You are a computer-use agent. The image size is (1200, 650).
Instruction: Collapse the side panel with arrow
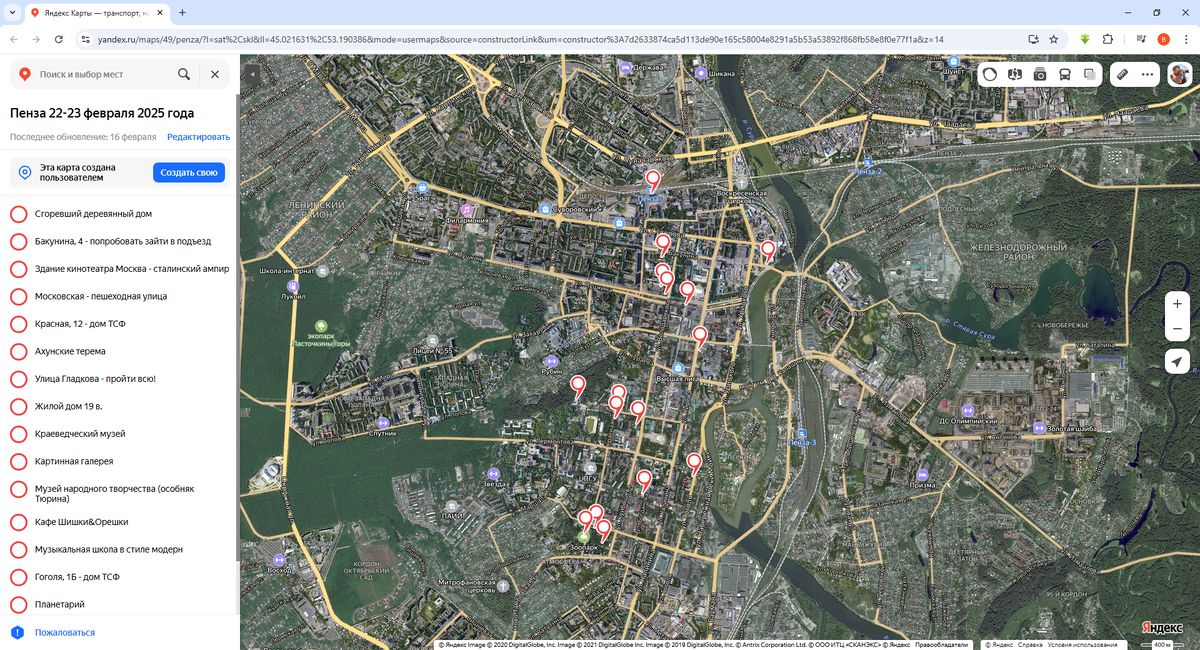point(253,74)
